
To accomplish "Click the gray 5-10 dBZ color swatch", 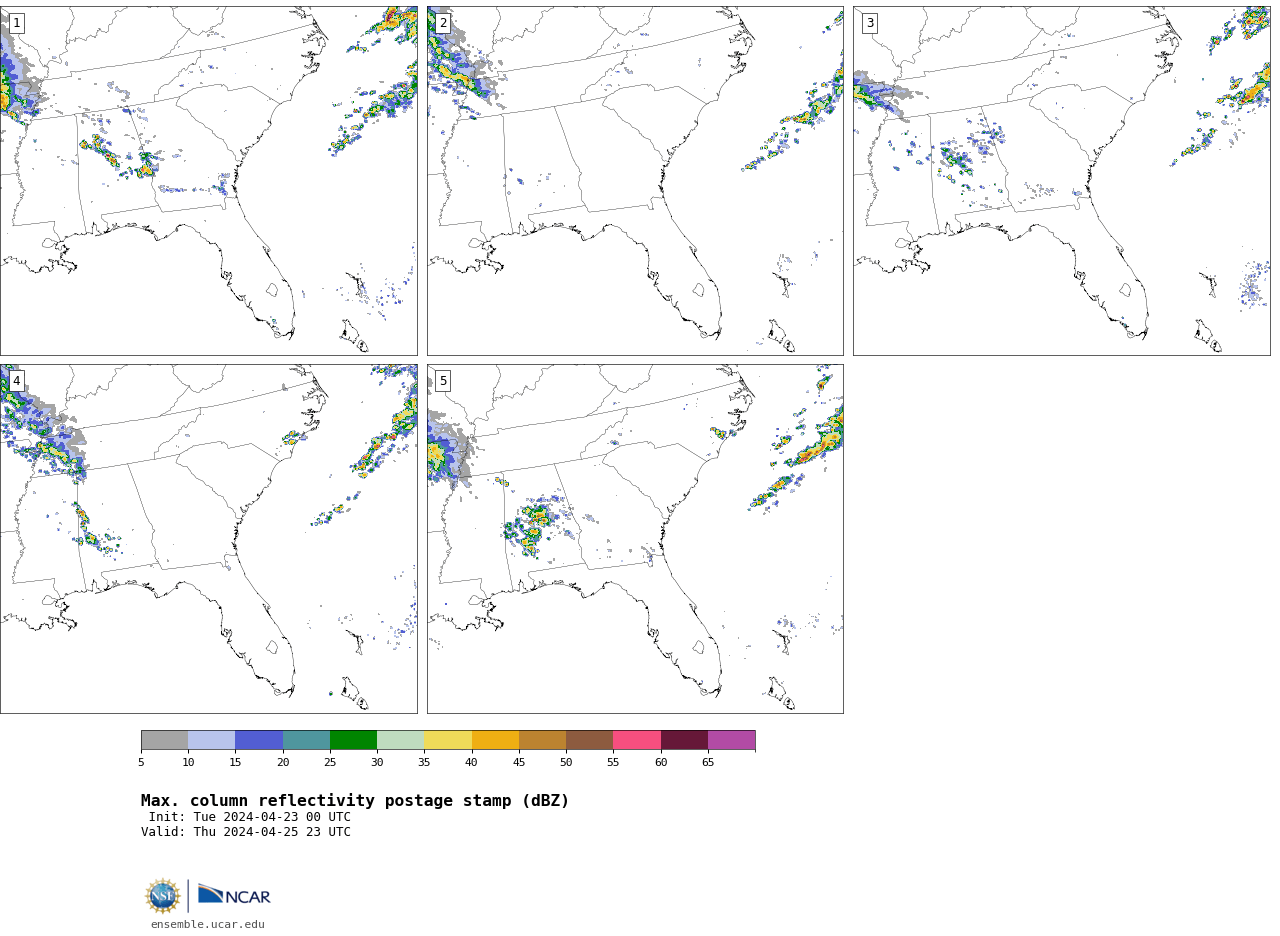I will [x=164, y=740].
